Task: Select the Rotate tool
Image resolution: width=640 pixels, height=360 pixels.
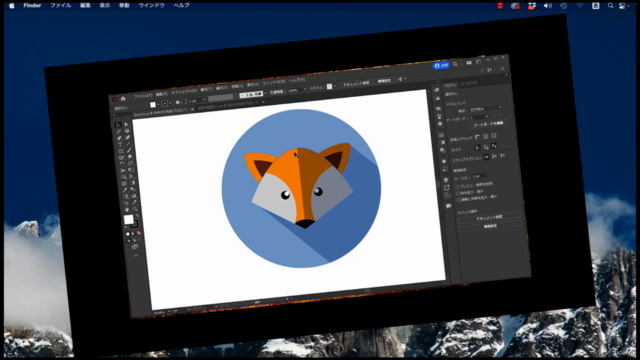Action: (122, 163)
